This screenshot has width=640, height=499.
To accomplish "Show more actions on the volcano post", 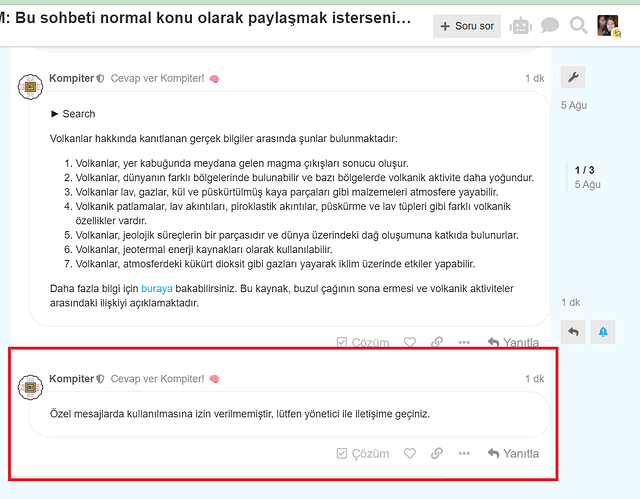I will coord(464,342).
